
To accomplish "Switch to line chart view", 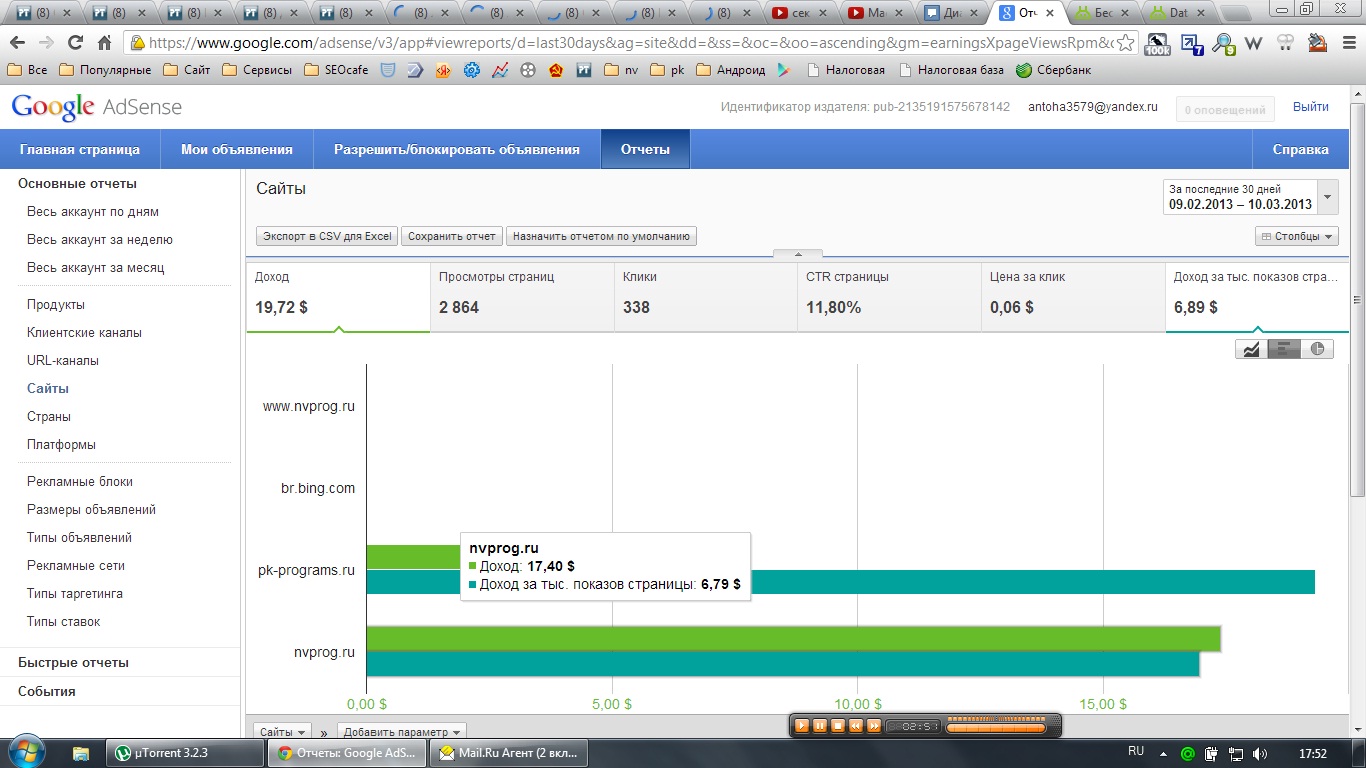I will tap(1251, 349).
